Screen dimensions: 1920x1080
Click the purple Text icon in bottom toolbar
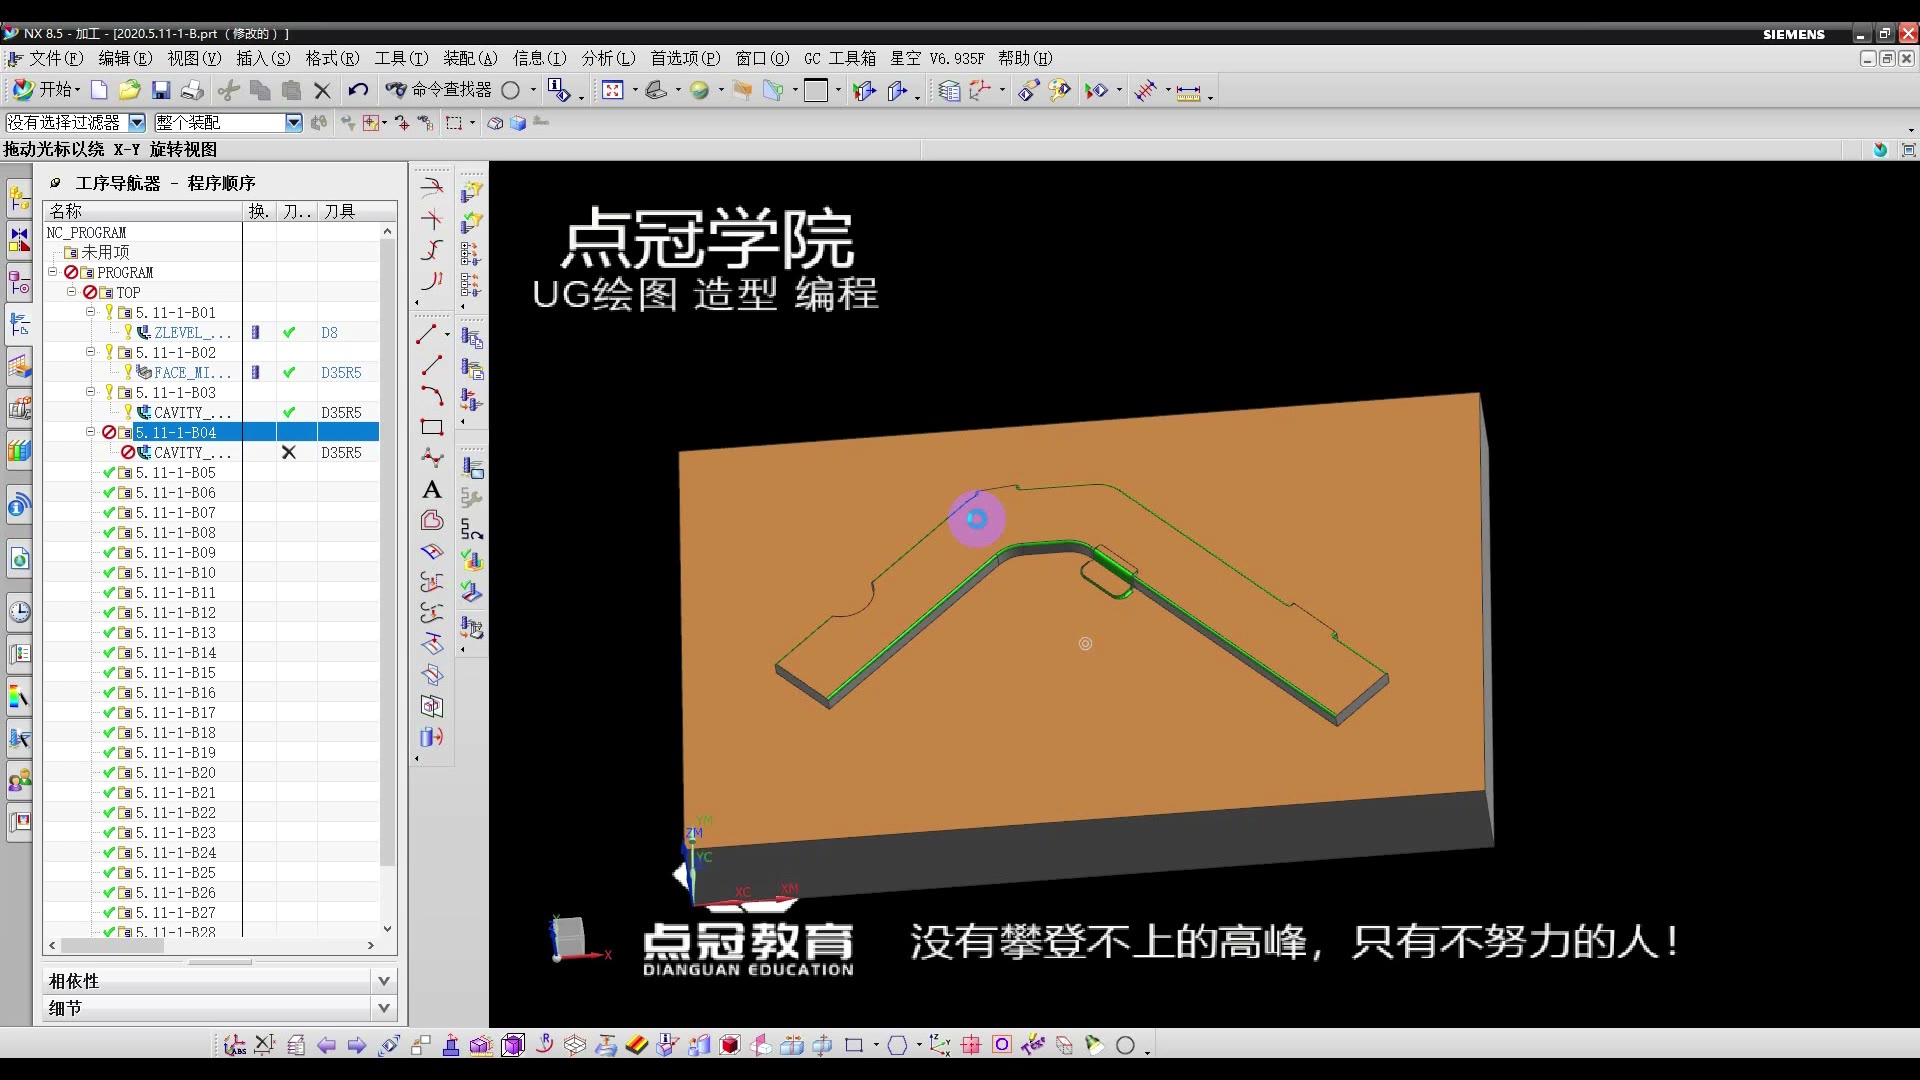pos(1032,1045)
